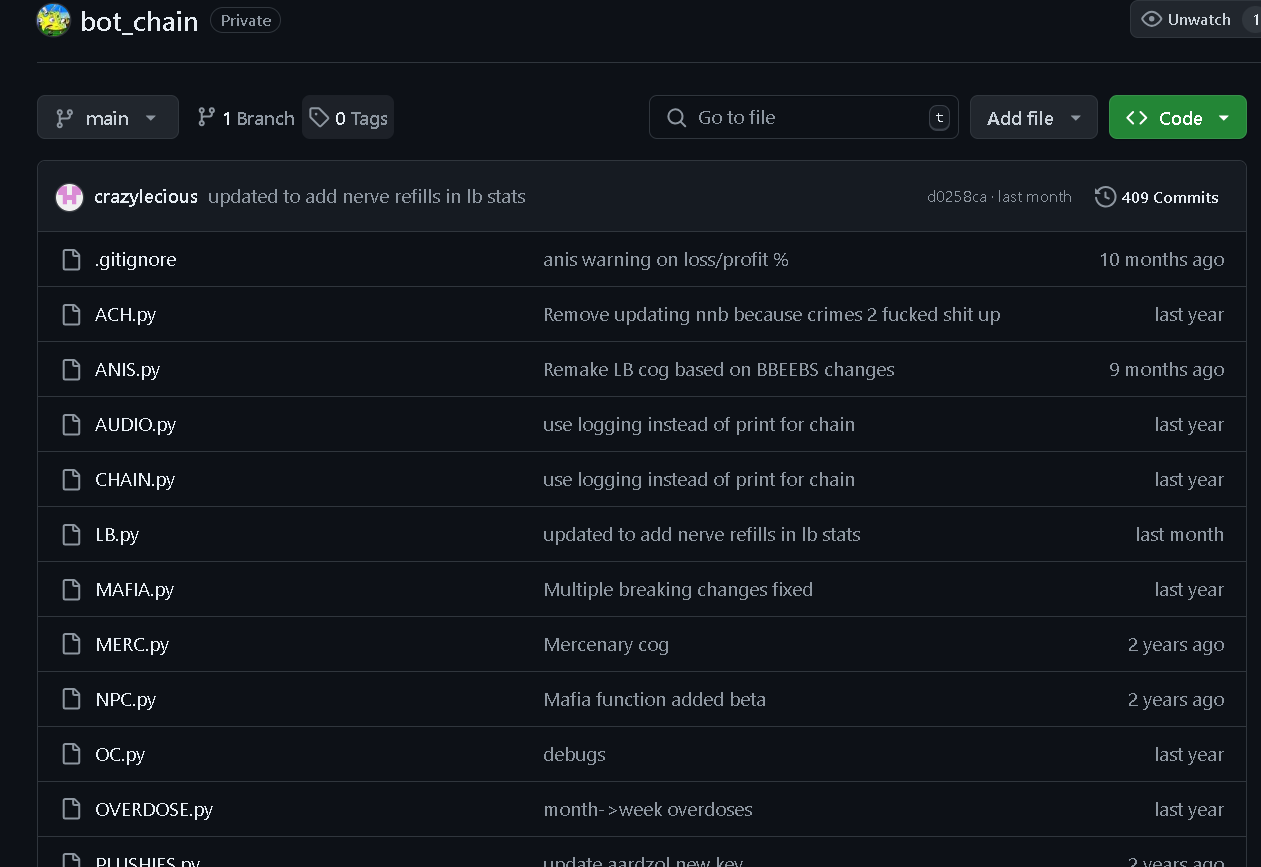The height and width of the screenshot is (867, 1261).
Task: Open the main branch selector dropdown
Action: tap(108, 117)
